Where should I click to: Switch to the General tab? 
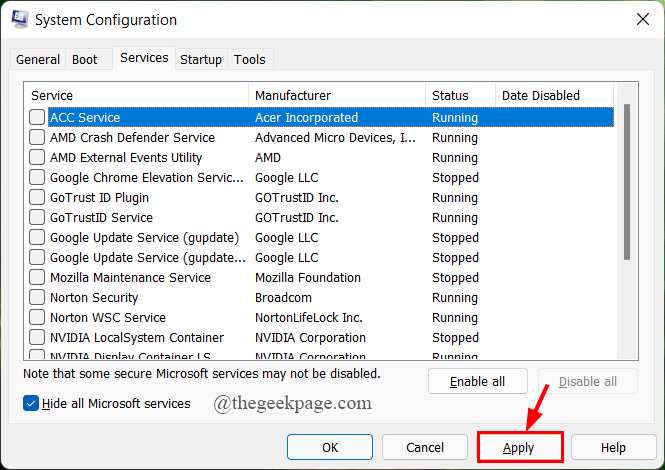click(x=38, y=59)
